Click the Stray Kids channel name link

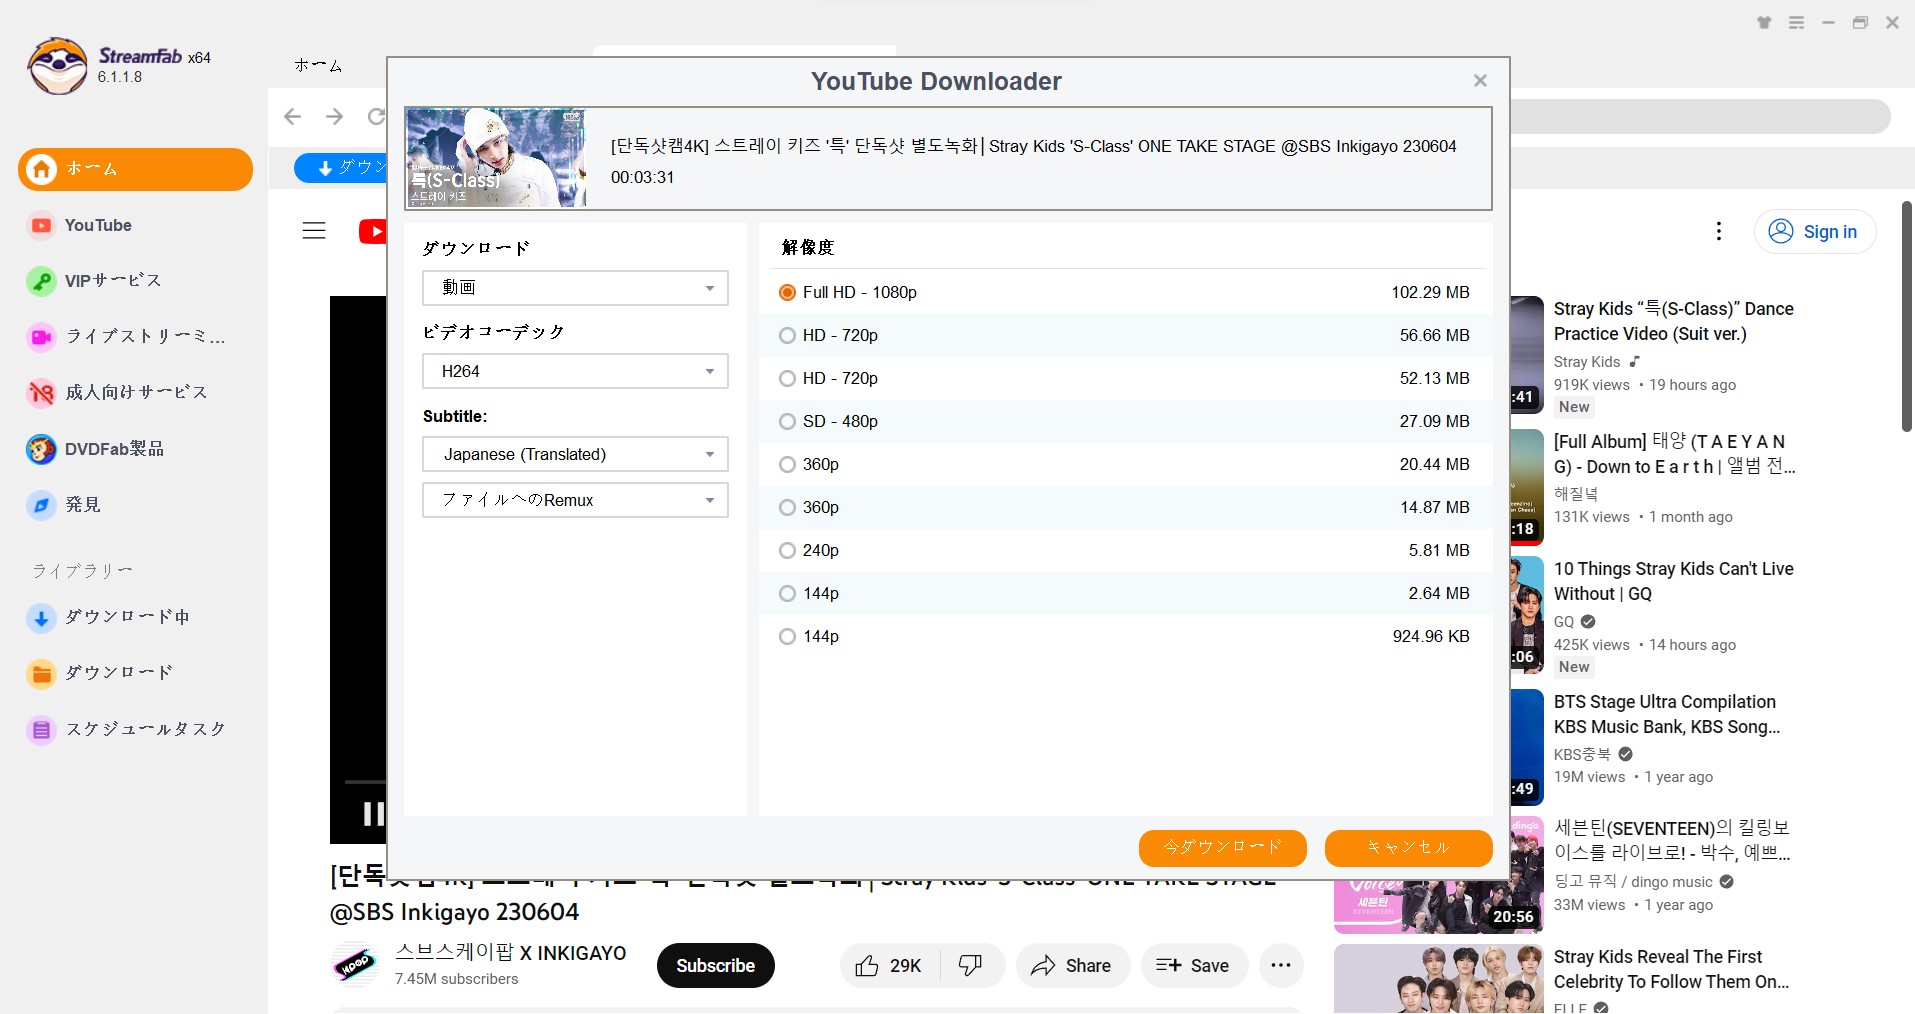pos(1586,362)
